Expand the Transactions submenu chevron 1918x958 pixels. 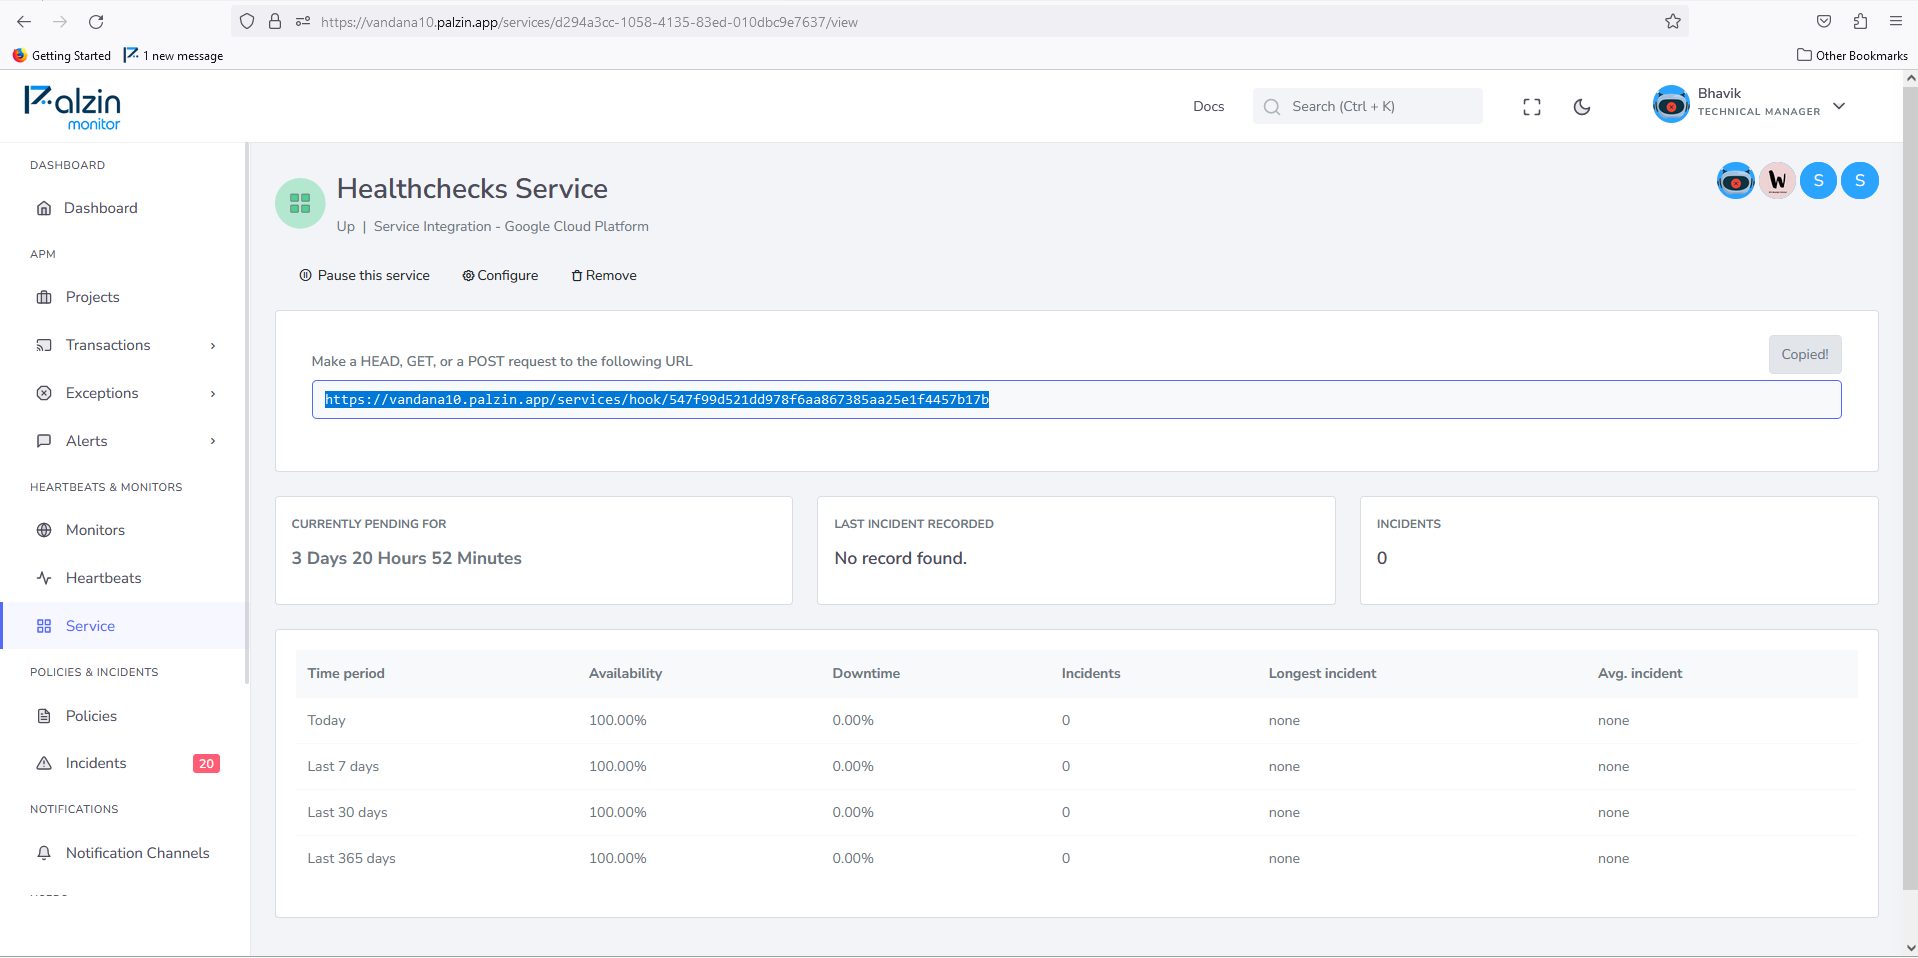(213, 346)
